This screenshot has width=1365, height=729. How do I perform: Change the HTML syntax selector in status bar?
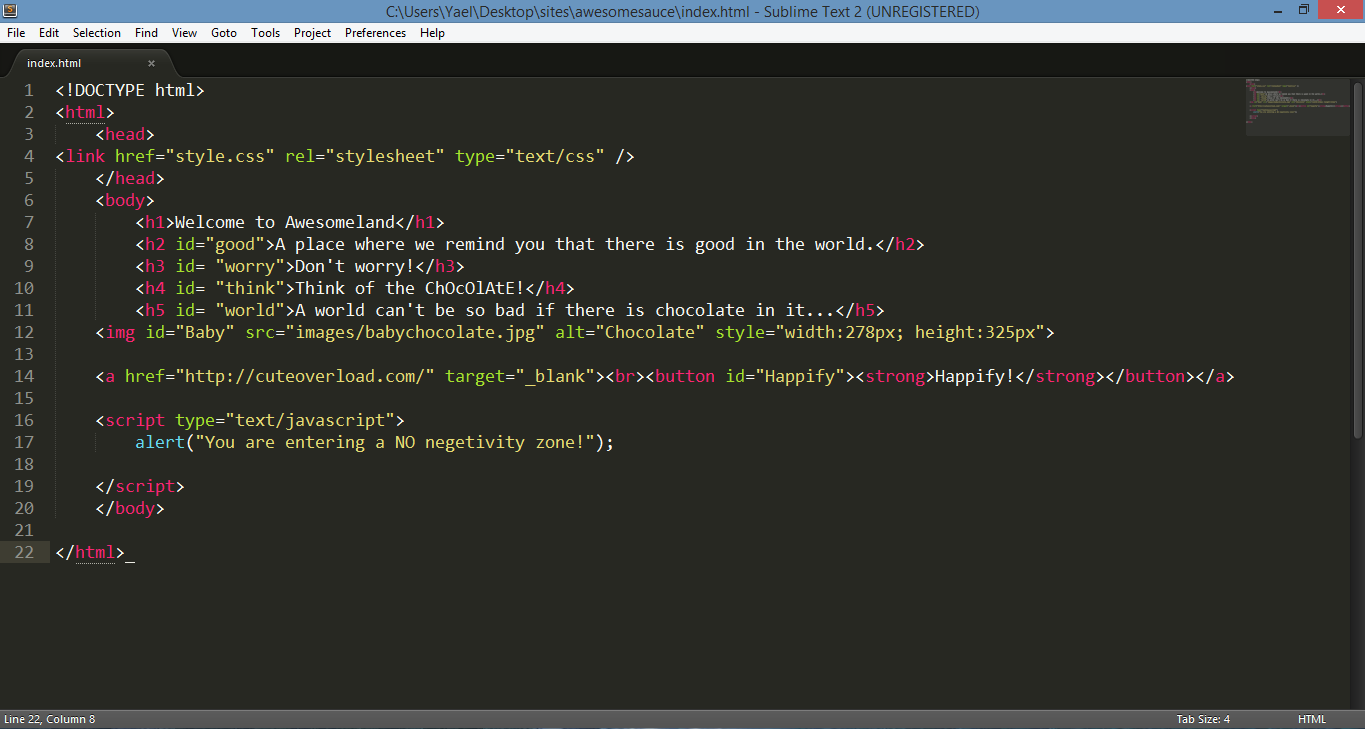pos(1312,720)
